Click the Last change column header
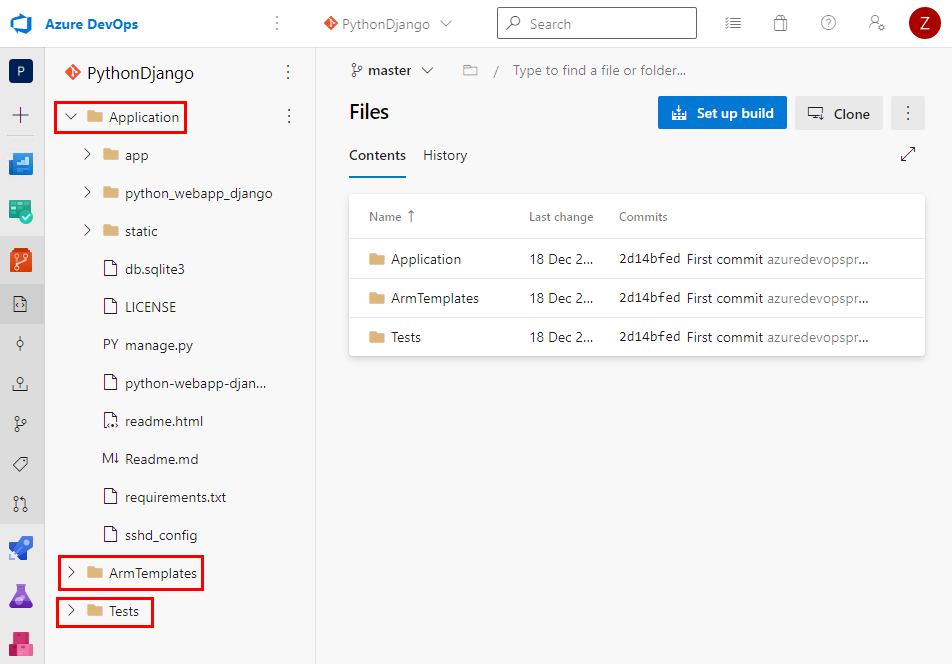Image resolution: width=952 pixels, height=664 pixels. 561,217
